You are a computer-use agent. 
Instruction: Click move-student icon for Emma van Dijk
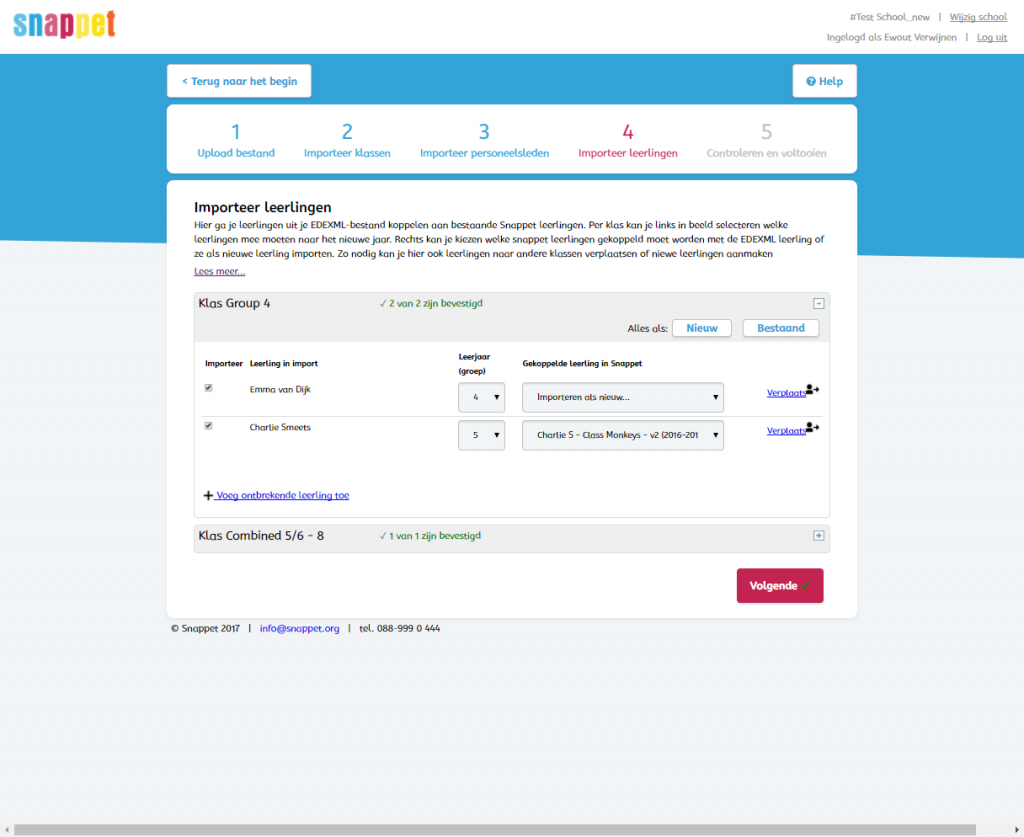[x=812, y=391]
